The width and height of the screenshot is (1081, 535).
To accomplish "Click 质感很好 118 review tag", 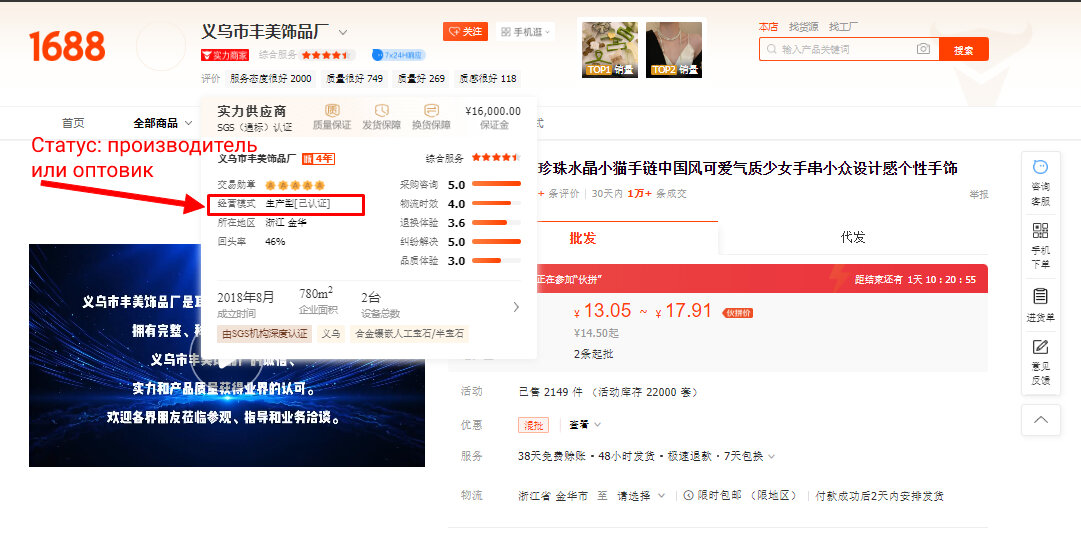I will [x=487, y=79].
